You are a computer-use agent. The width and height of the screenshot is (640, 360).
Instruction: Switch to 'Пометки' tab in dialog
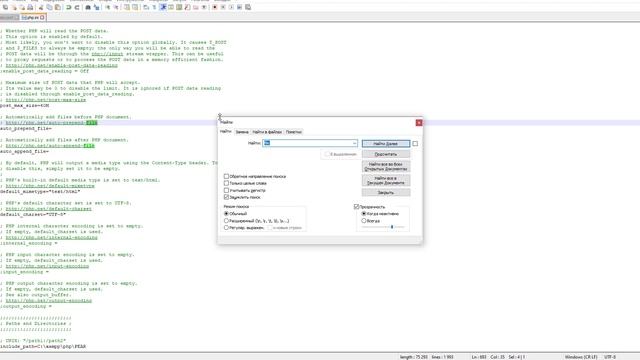(x=293, y=132)
